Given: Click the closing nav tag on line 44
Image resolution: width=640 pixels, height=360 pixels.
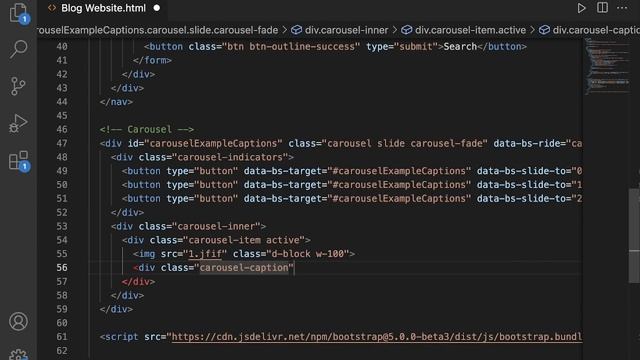Looking at the screenshot, I should [x=116, y=102].
